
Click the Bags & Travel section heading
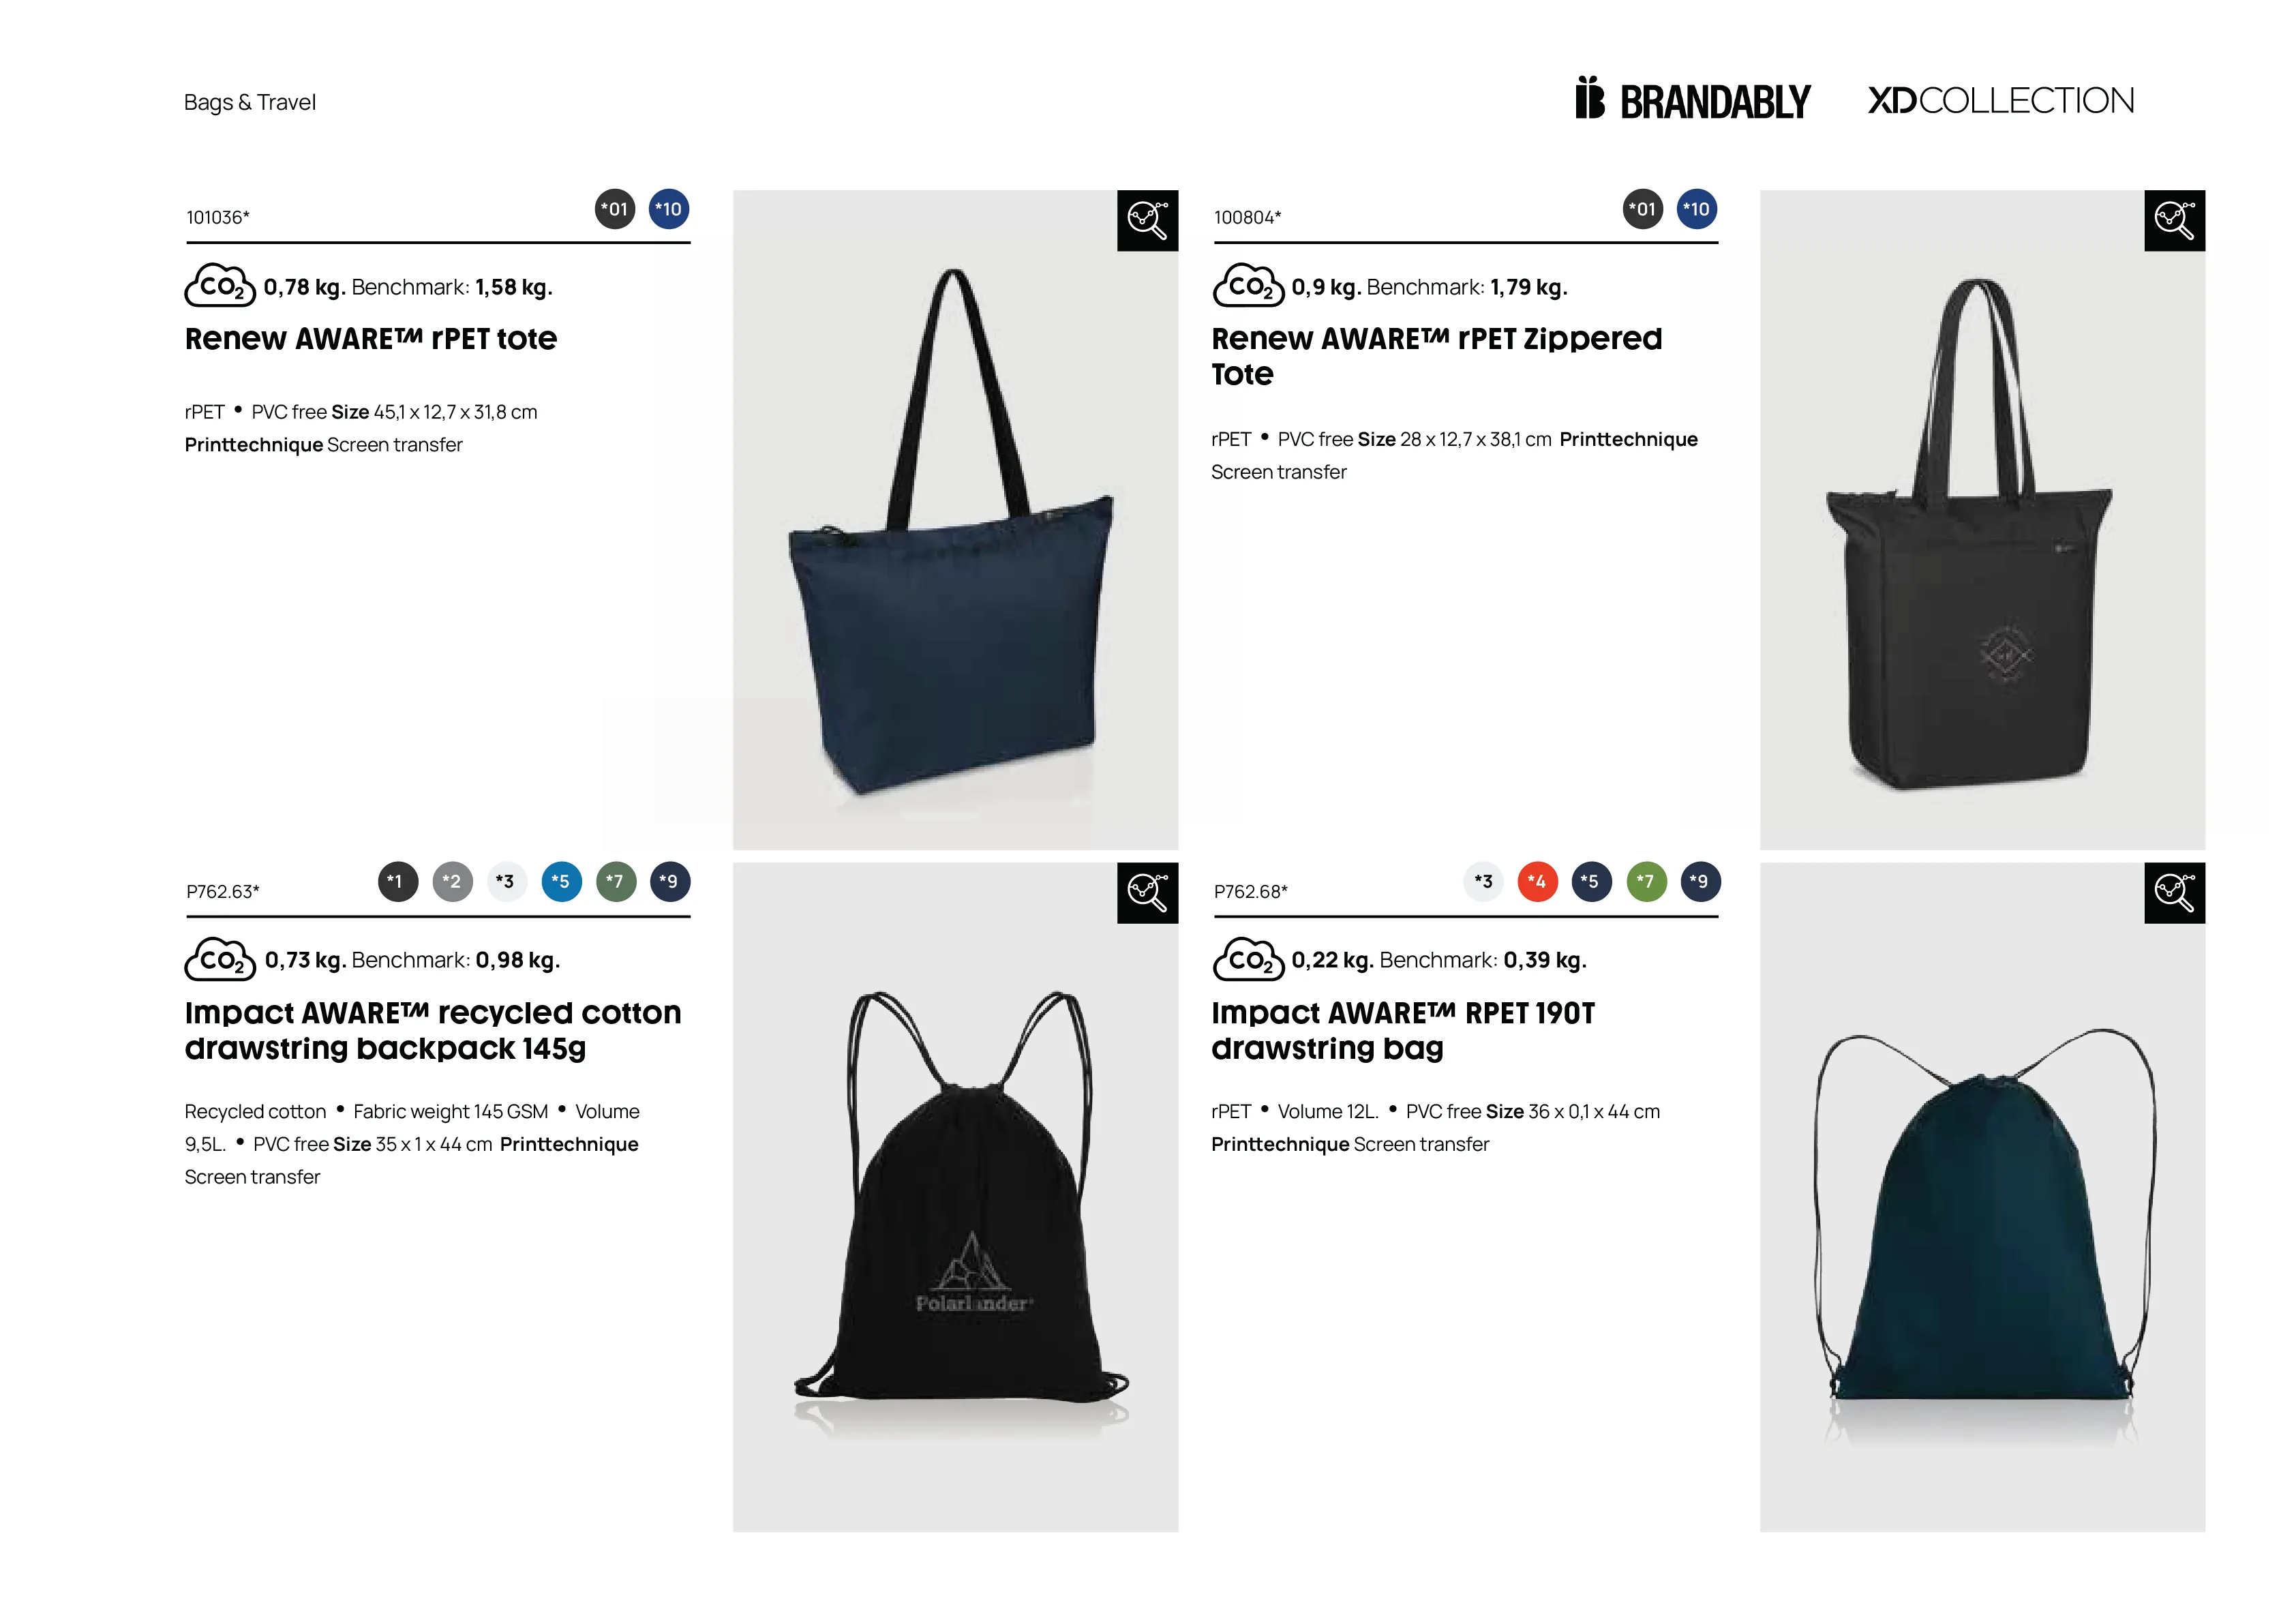(250, 102)
